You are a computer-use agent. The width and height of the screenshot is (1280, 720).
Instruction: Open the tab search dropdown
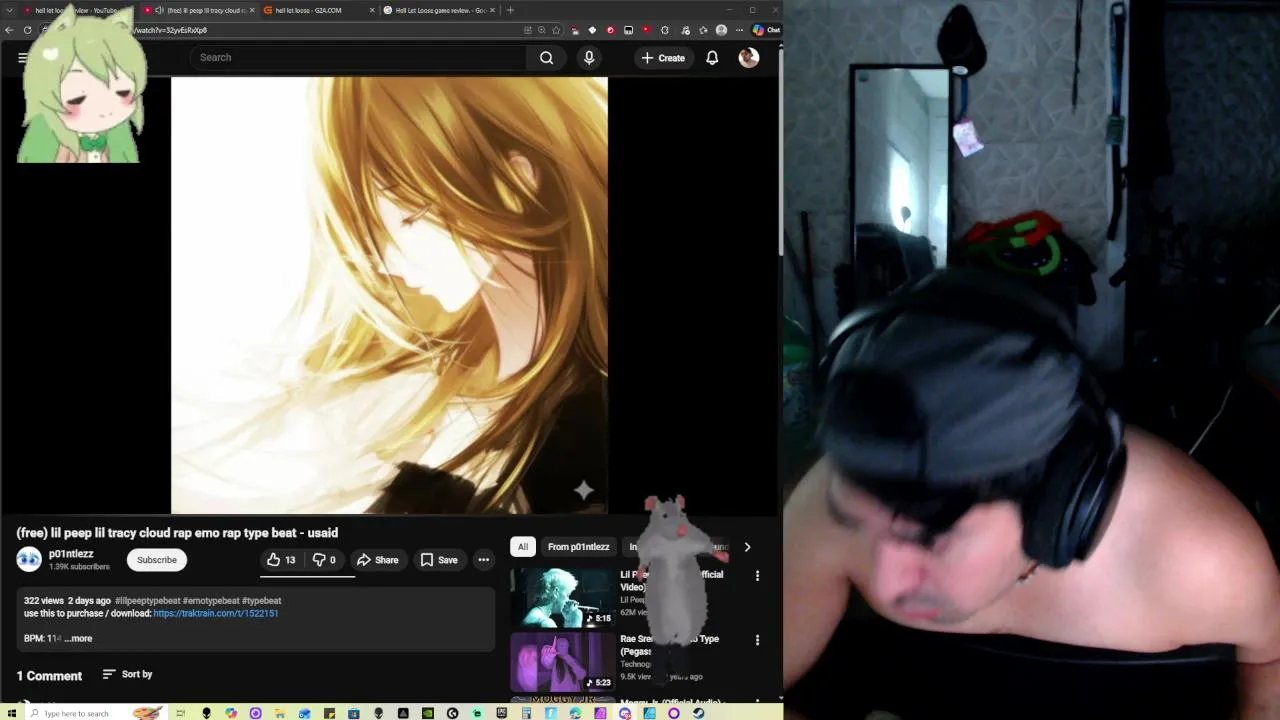(x=9, y=10)
